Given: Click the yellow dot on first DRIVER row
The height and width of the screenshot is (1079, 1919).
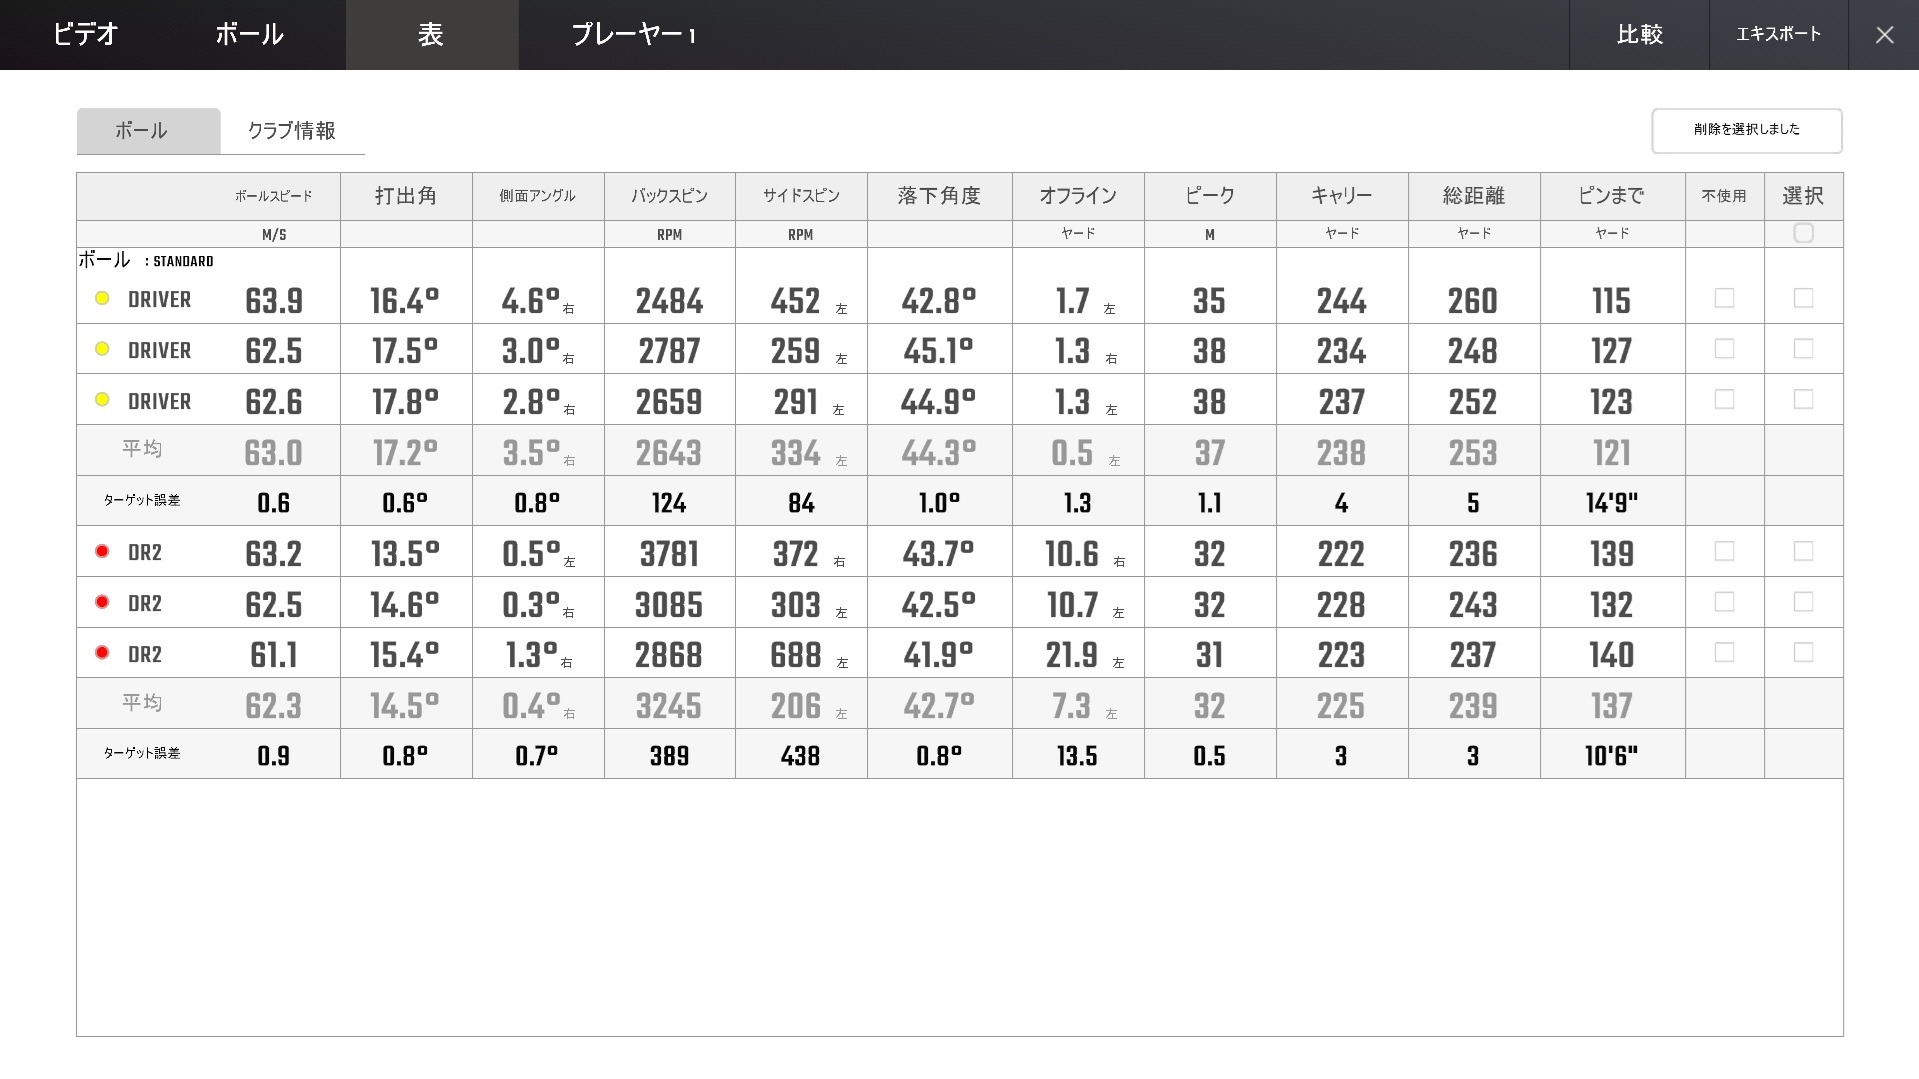Looking at the screenshot, I should pyautogui.click(x=102, y=298).
